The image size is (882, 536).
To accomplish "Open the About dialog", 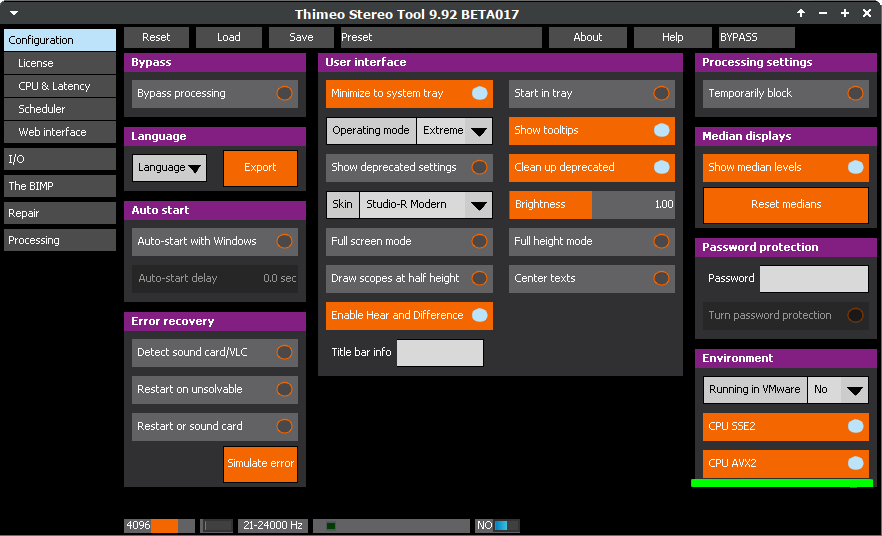I will [587, 37].
